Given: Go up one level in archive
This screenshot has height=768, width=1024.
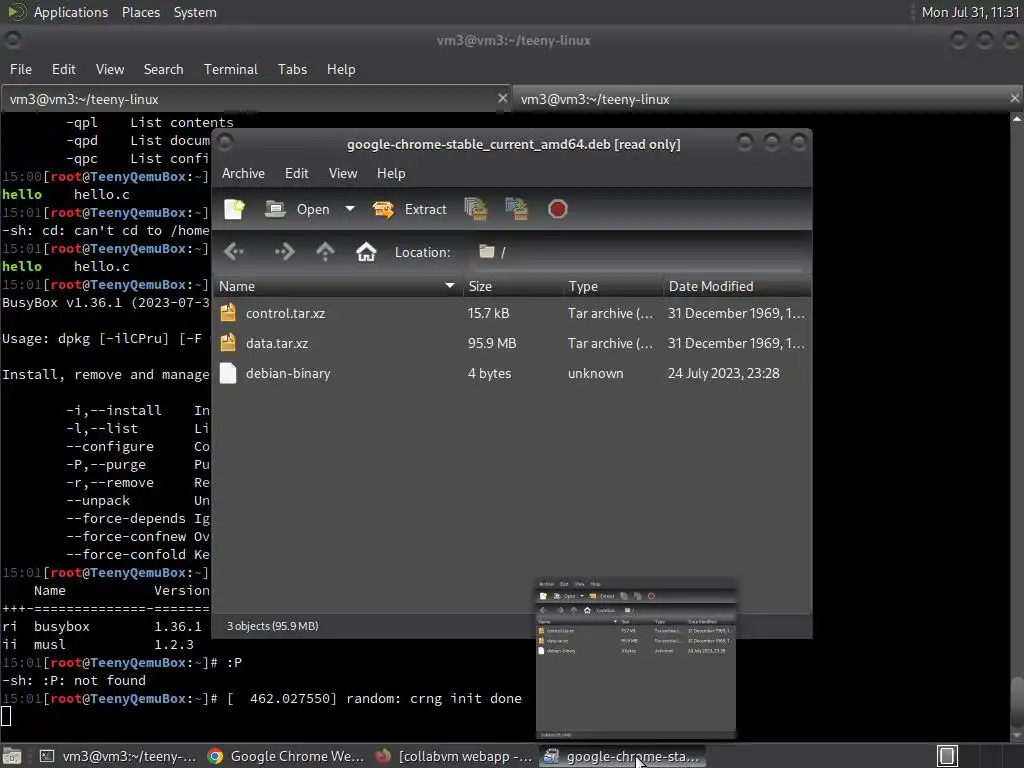Looking at the screenshot, I should tap(325, 251).
